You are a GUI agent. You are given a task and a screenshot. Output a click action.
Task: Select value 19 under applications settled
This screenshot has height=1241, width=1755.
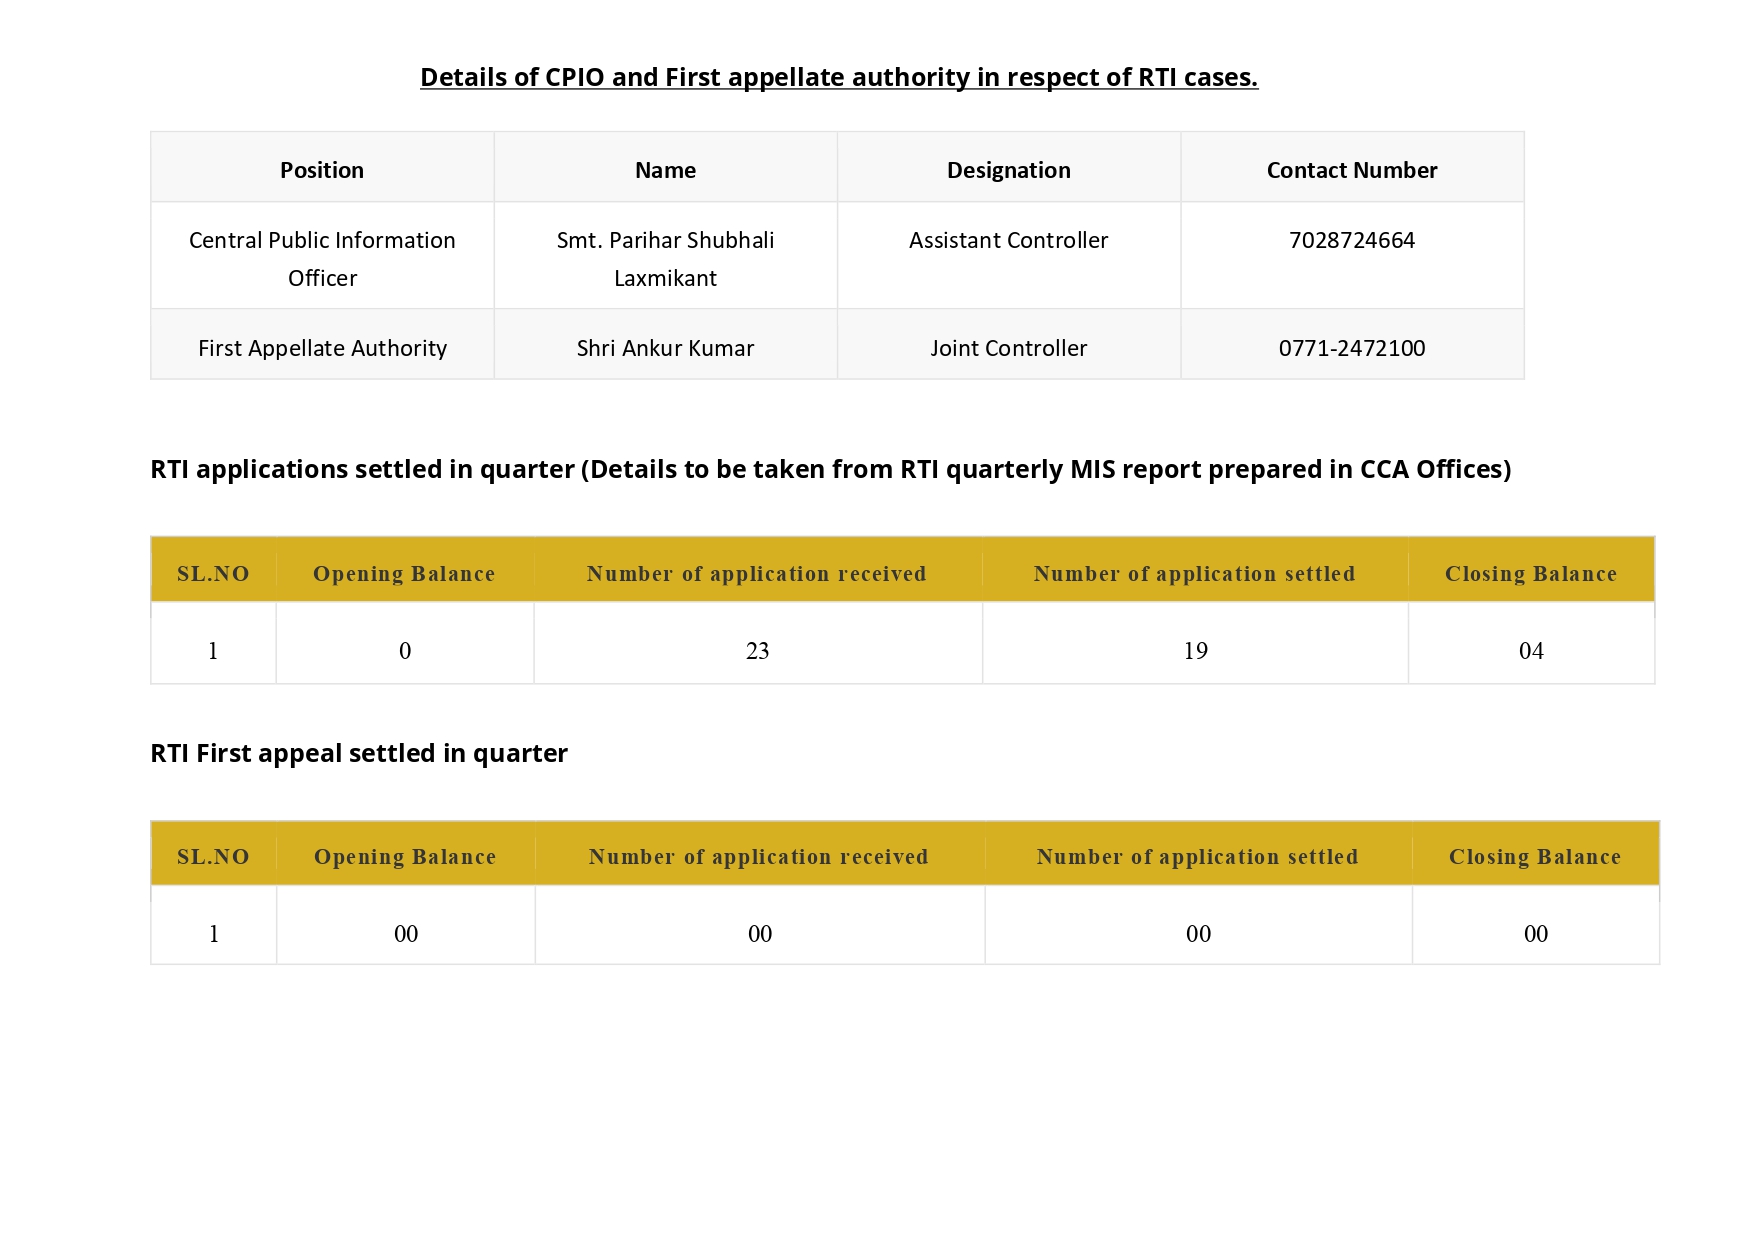pyautogui.click(x=1196, y=651)
